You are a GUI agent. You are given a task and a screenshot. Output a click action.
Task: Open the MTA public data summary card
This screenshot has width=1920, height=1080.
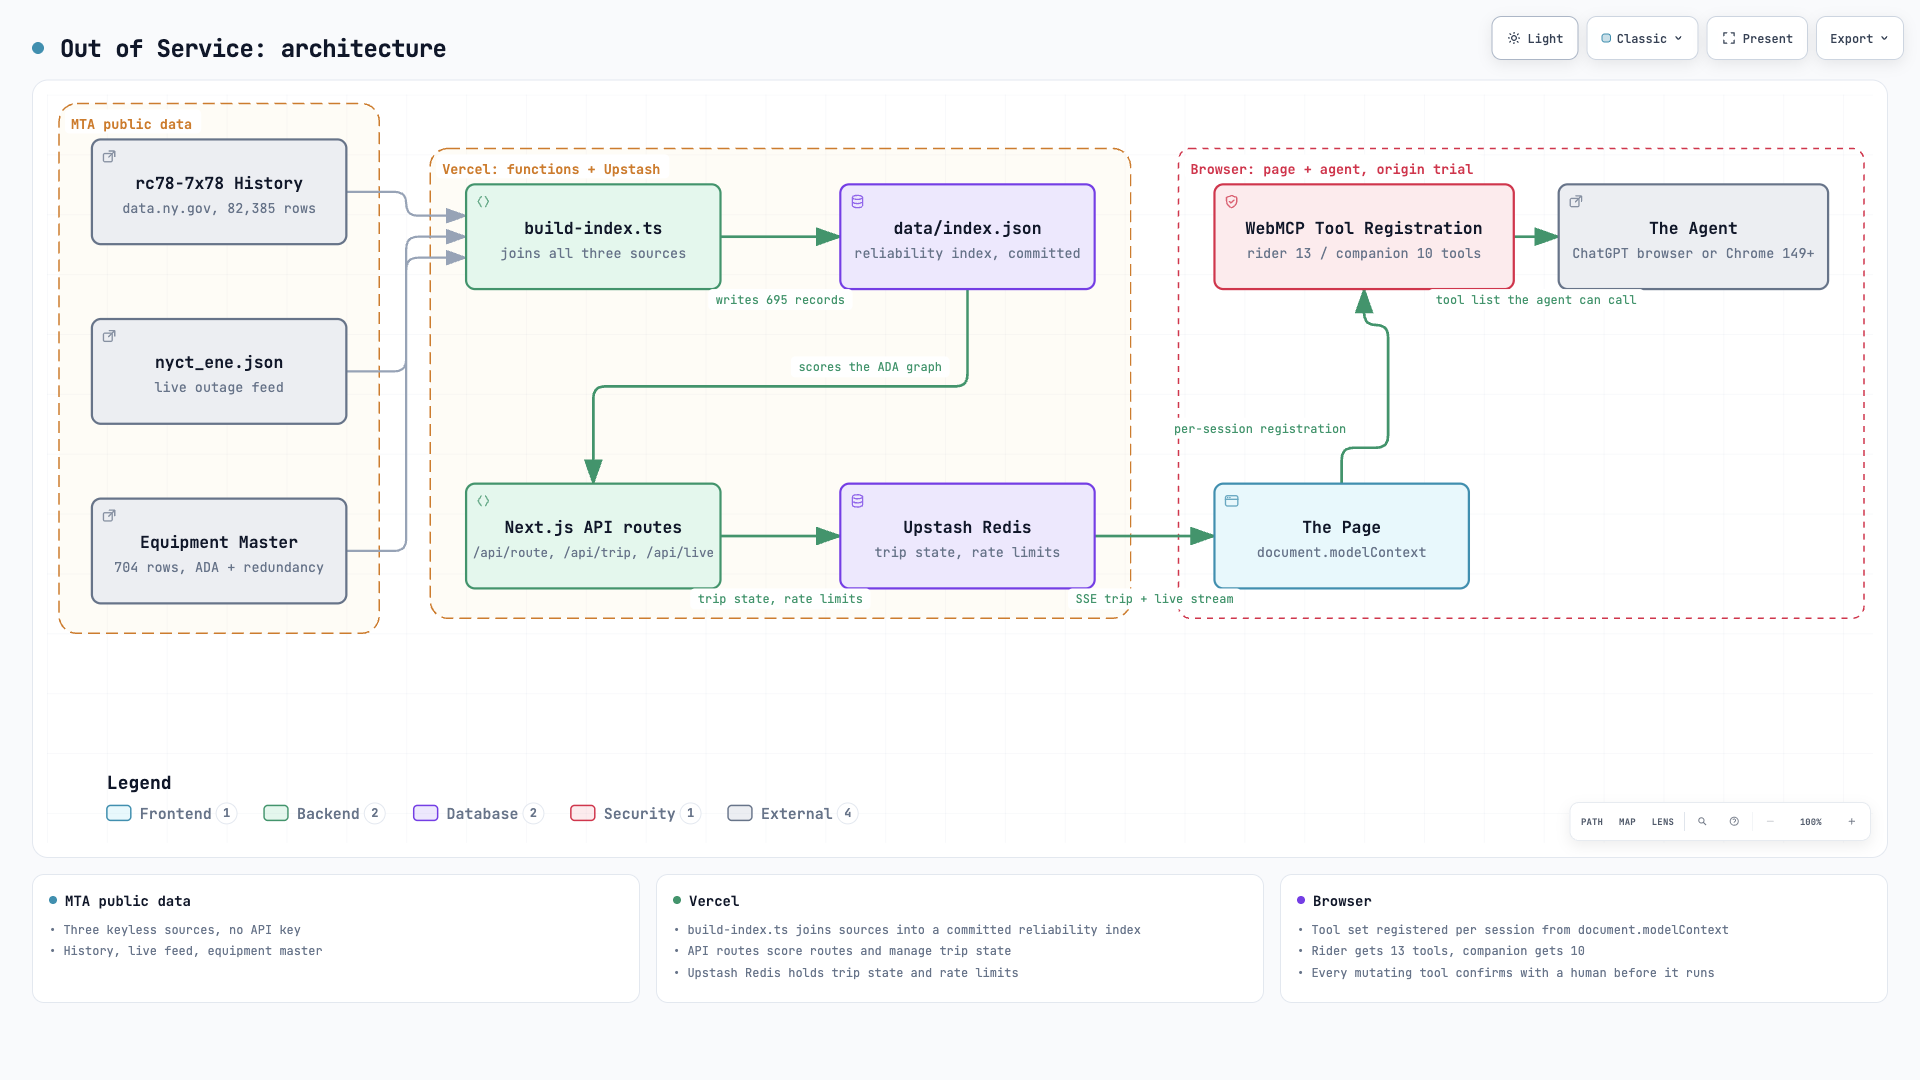[x=336, y=938]
